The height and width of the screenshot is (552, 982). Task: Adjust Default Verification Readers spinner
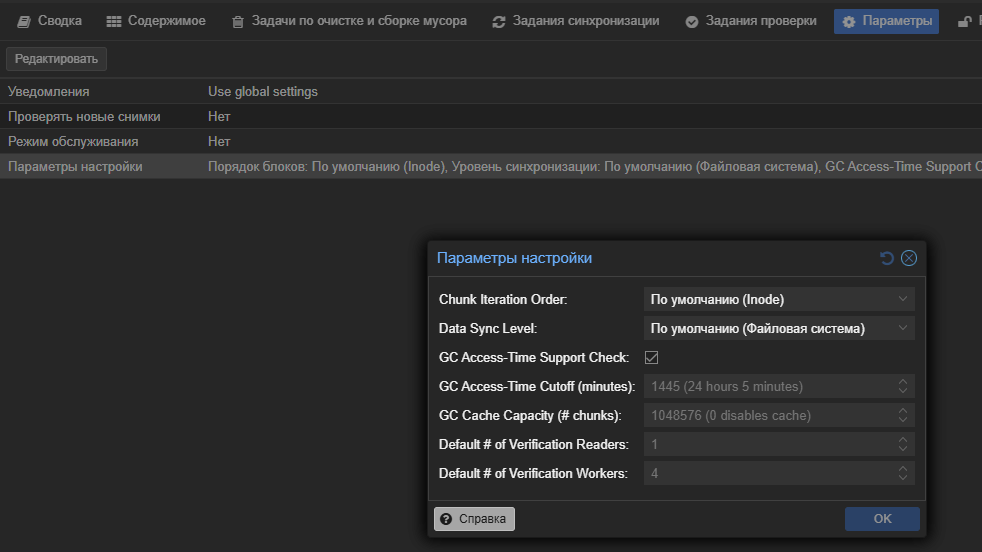(x=903, y=444)
